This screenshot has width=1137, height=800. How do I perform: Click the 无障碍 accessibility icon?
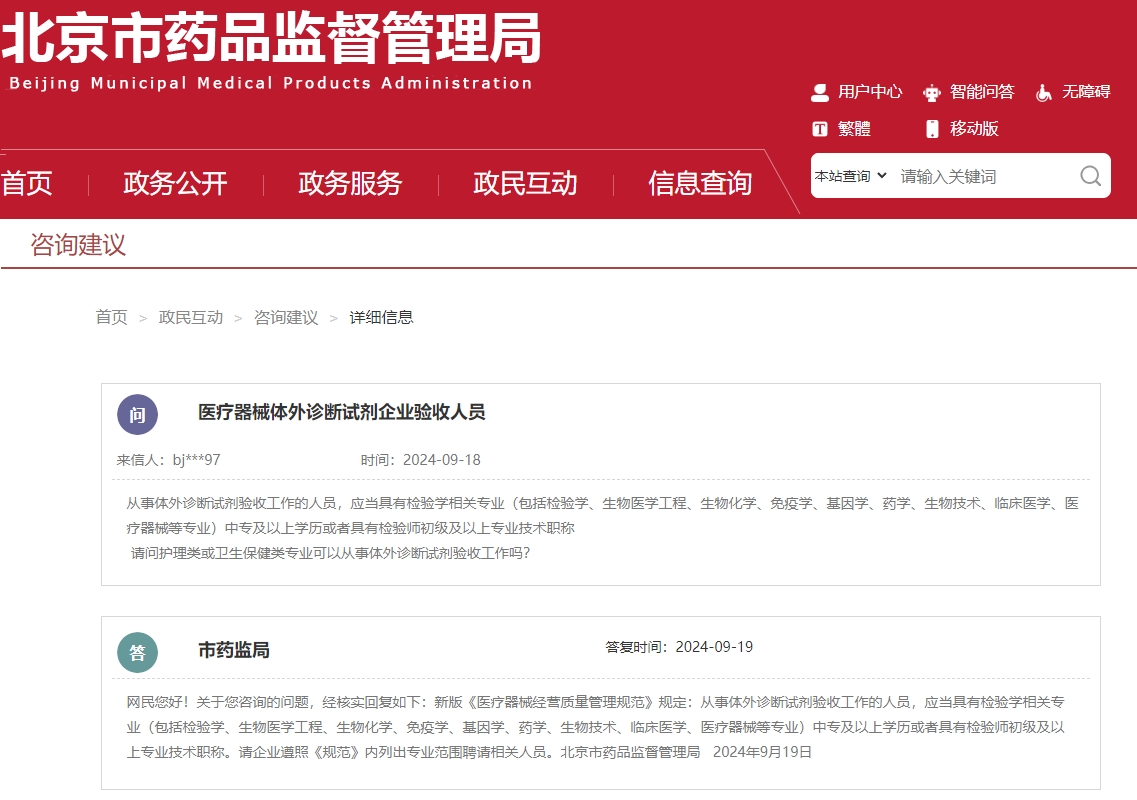coord(1046,92)
